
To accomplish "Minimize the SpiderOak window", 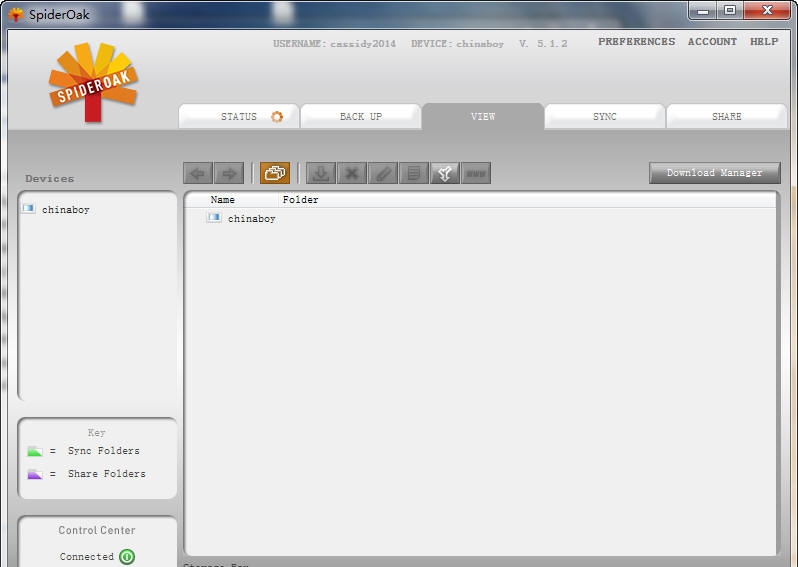I will coord(703,10).
